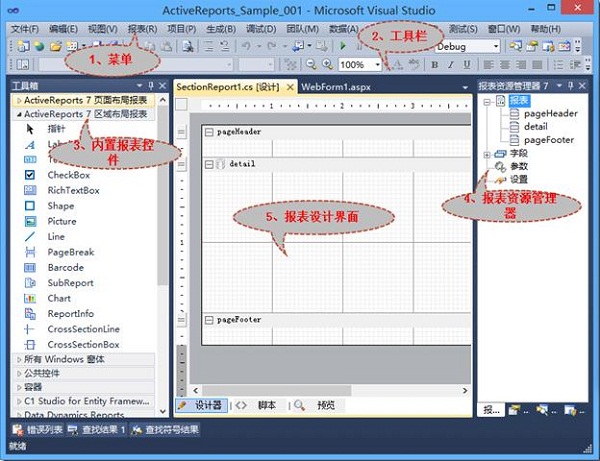This screenshot has height=461, width=600.
Task: Open 错误列表 error list panel
Action: coord(38,430)
